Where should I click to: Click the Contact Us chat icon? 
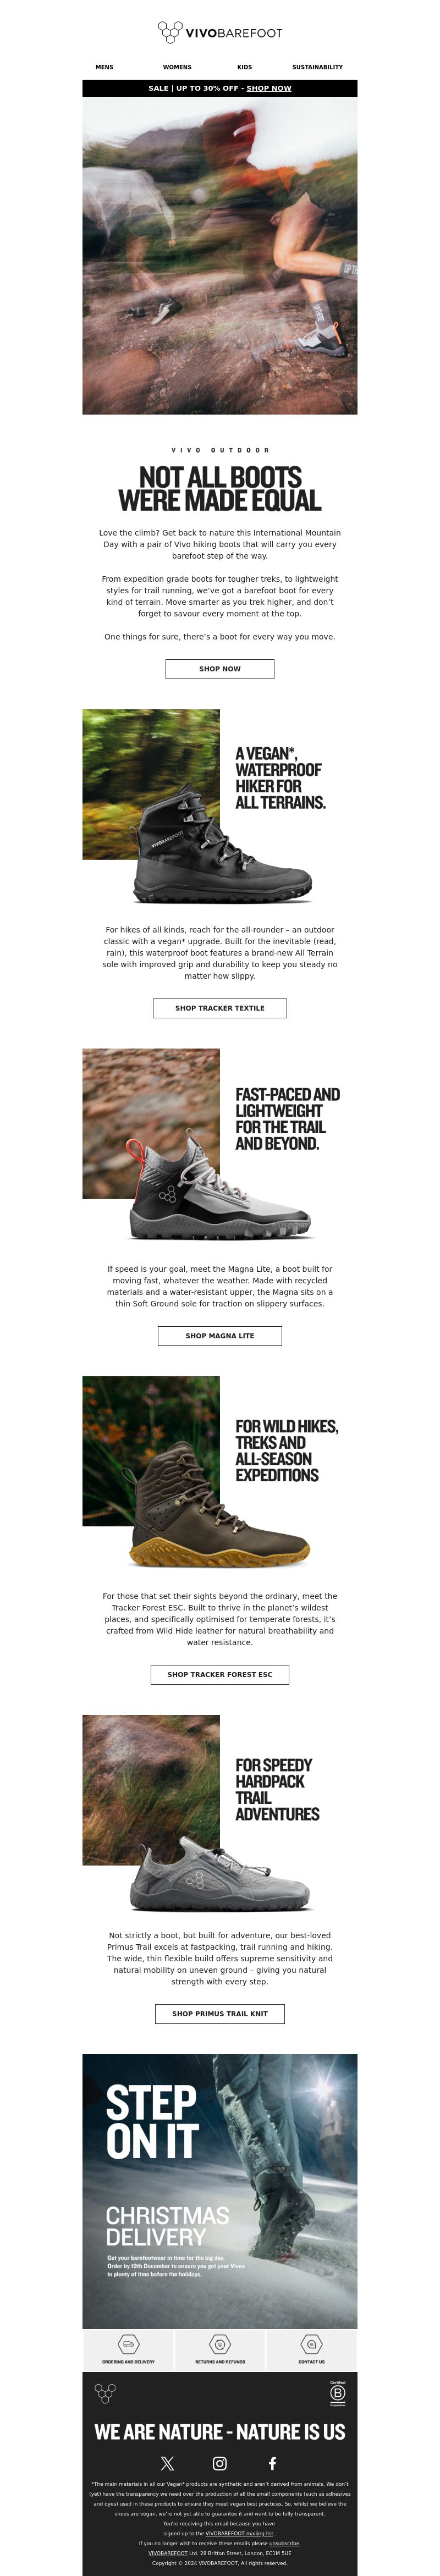[x=311, y=2344]
